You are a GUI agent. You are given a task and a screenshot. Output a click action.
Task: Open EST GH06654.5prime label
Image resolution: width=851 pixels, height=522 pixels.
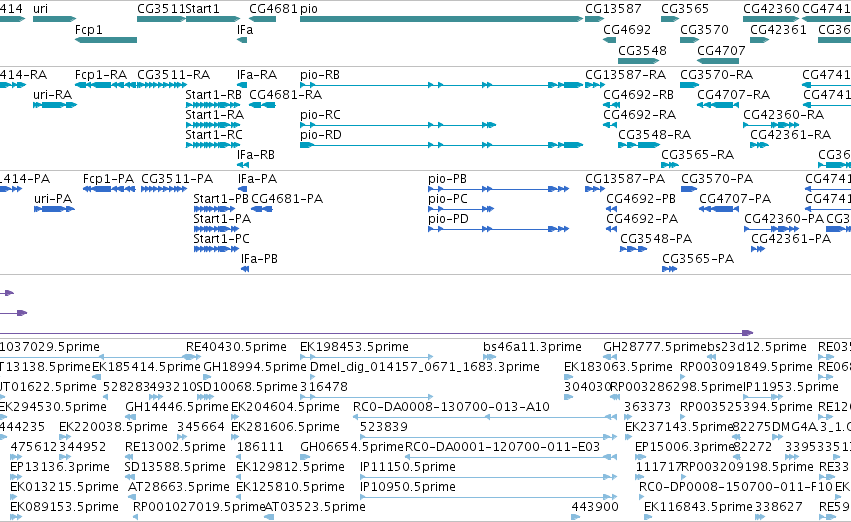352,447
